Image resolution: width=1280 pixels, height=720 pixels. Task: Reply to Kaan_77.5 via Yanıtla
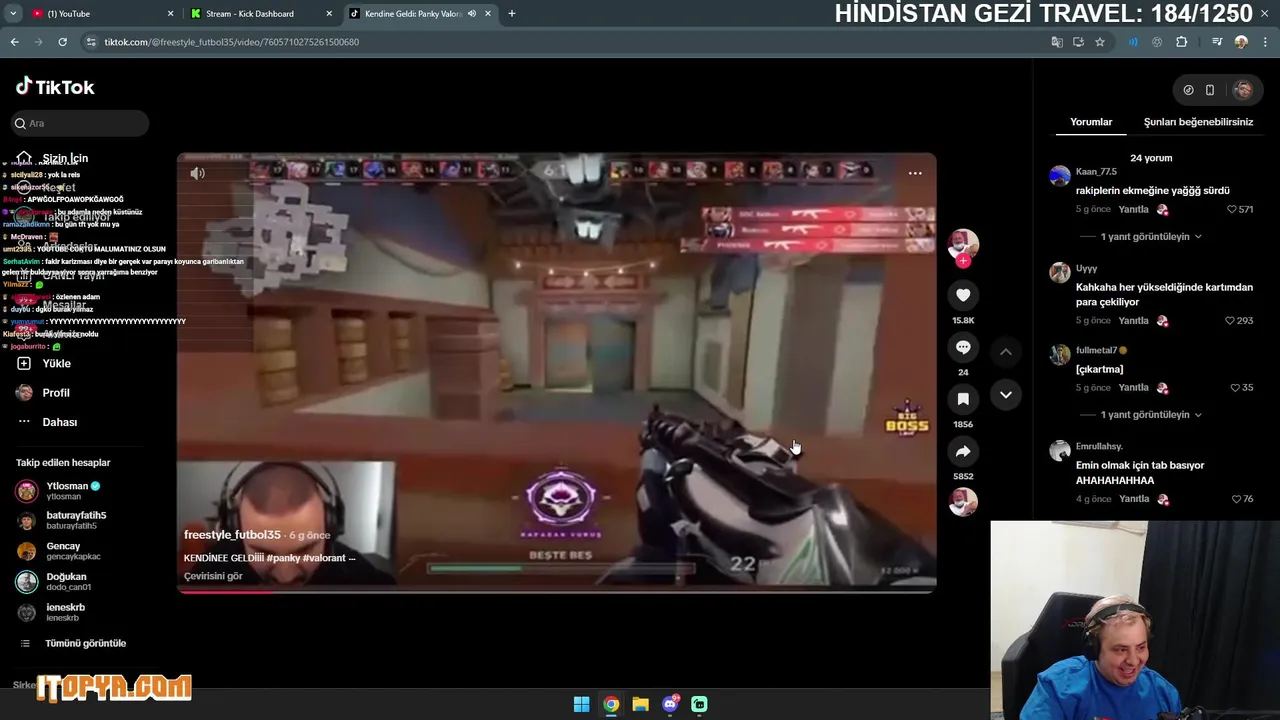[1133, 210]
